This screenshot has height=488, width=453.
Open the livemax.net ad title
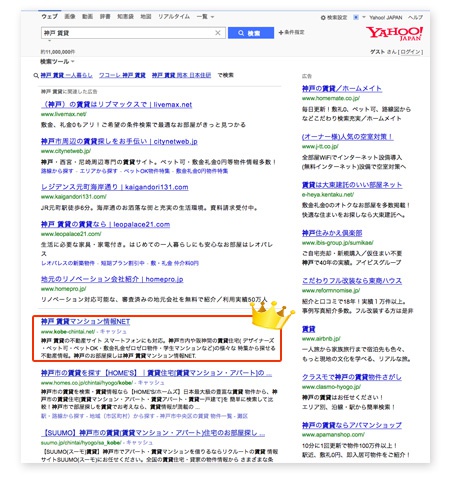116,105
